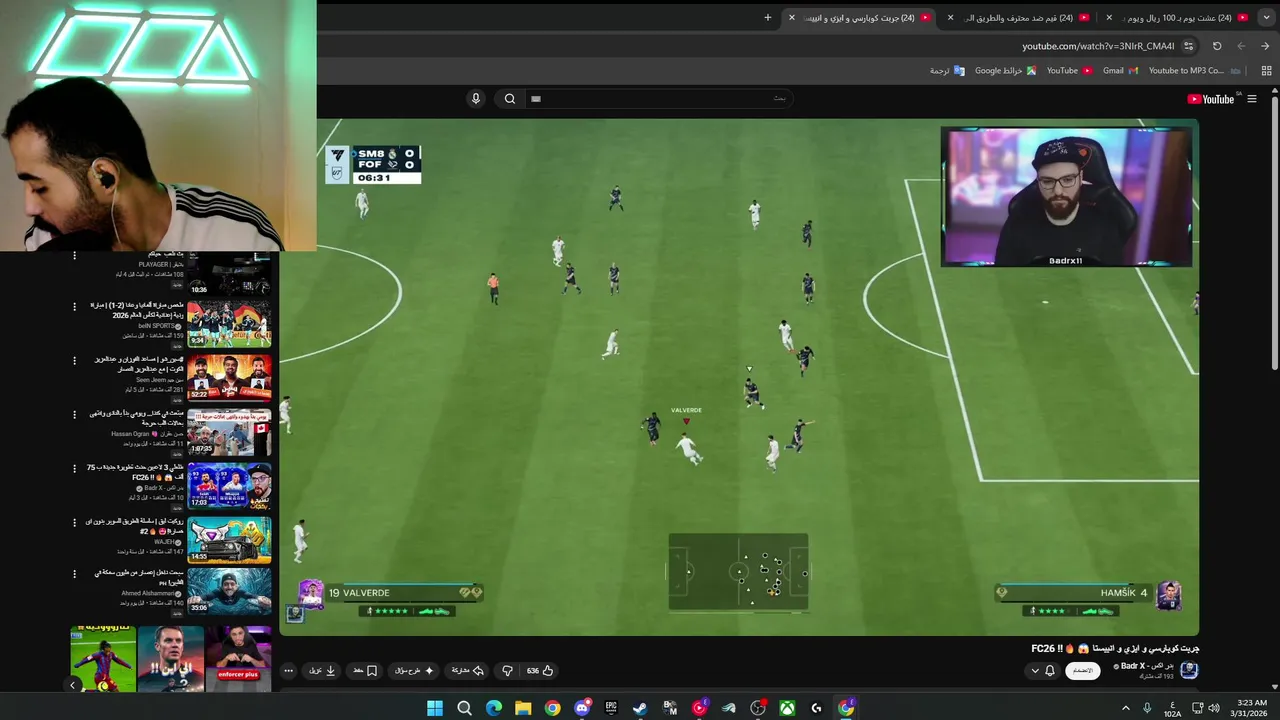Open Epic Games Launcher from taskbar
Viewport: 1280px width, 720px height.
[611, 708]
